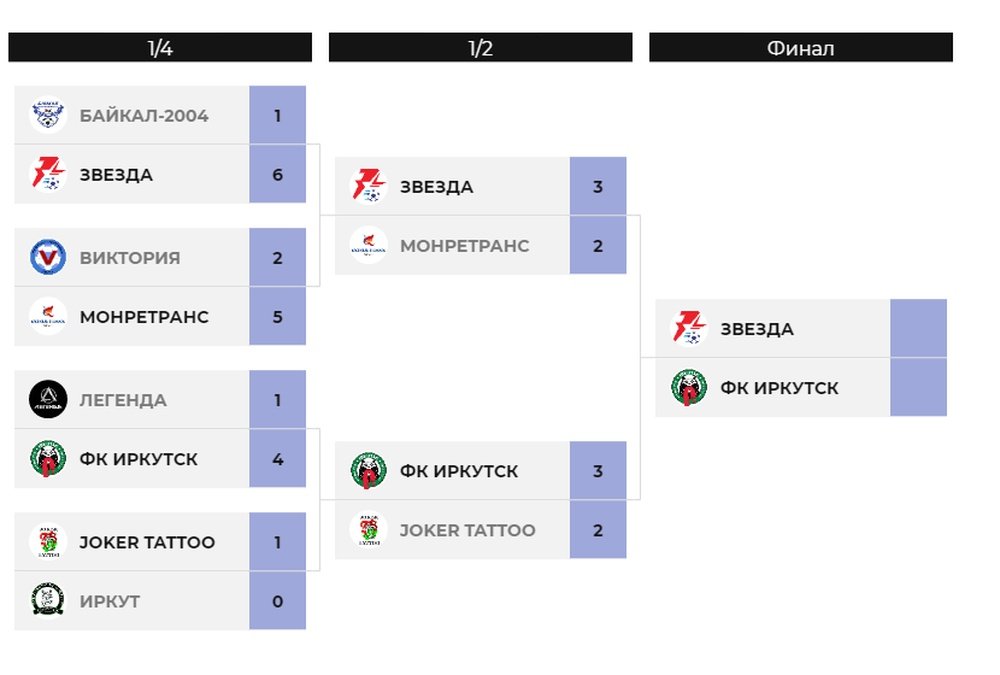Click Монретранс logo in the semifinal
Image resolution: width=1000 pixels, height=675 pixels.
[369, 245]
